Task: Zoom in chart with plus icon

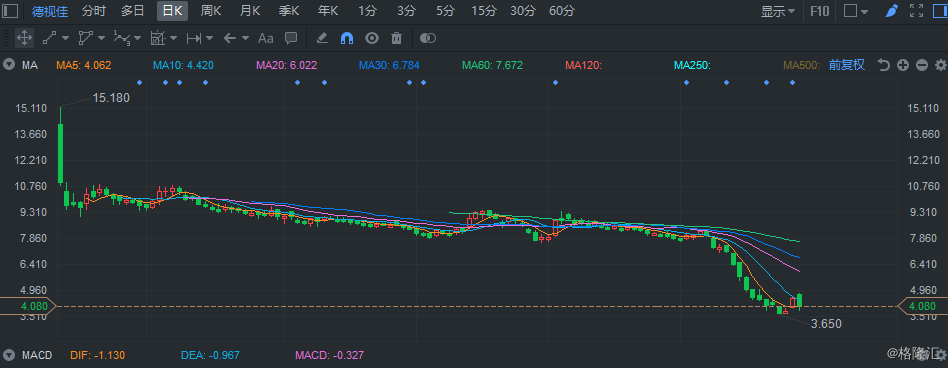Action: tap(903, 65)
